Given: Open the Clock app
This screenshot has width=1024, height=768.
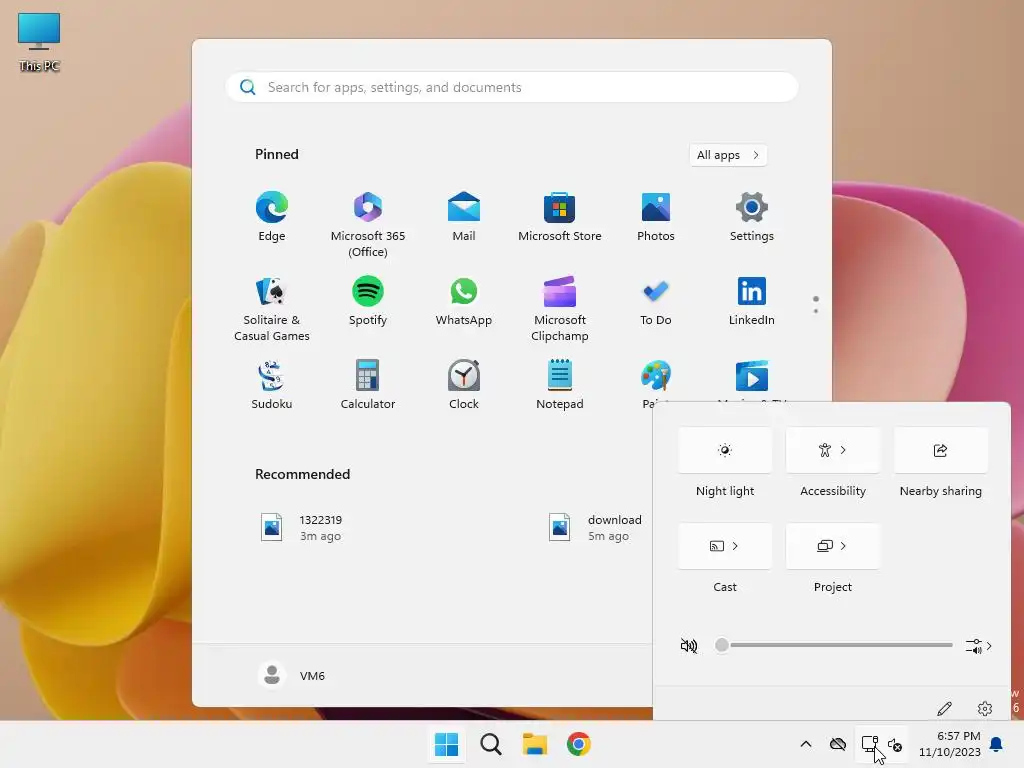Looking at the screenshot, I should [464, 385].
